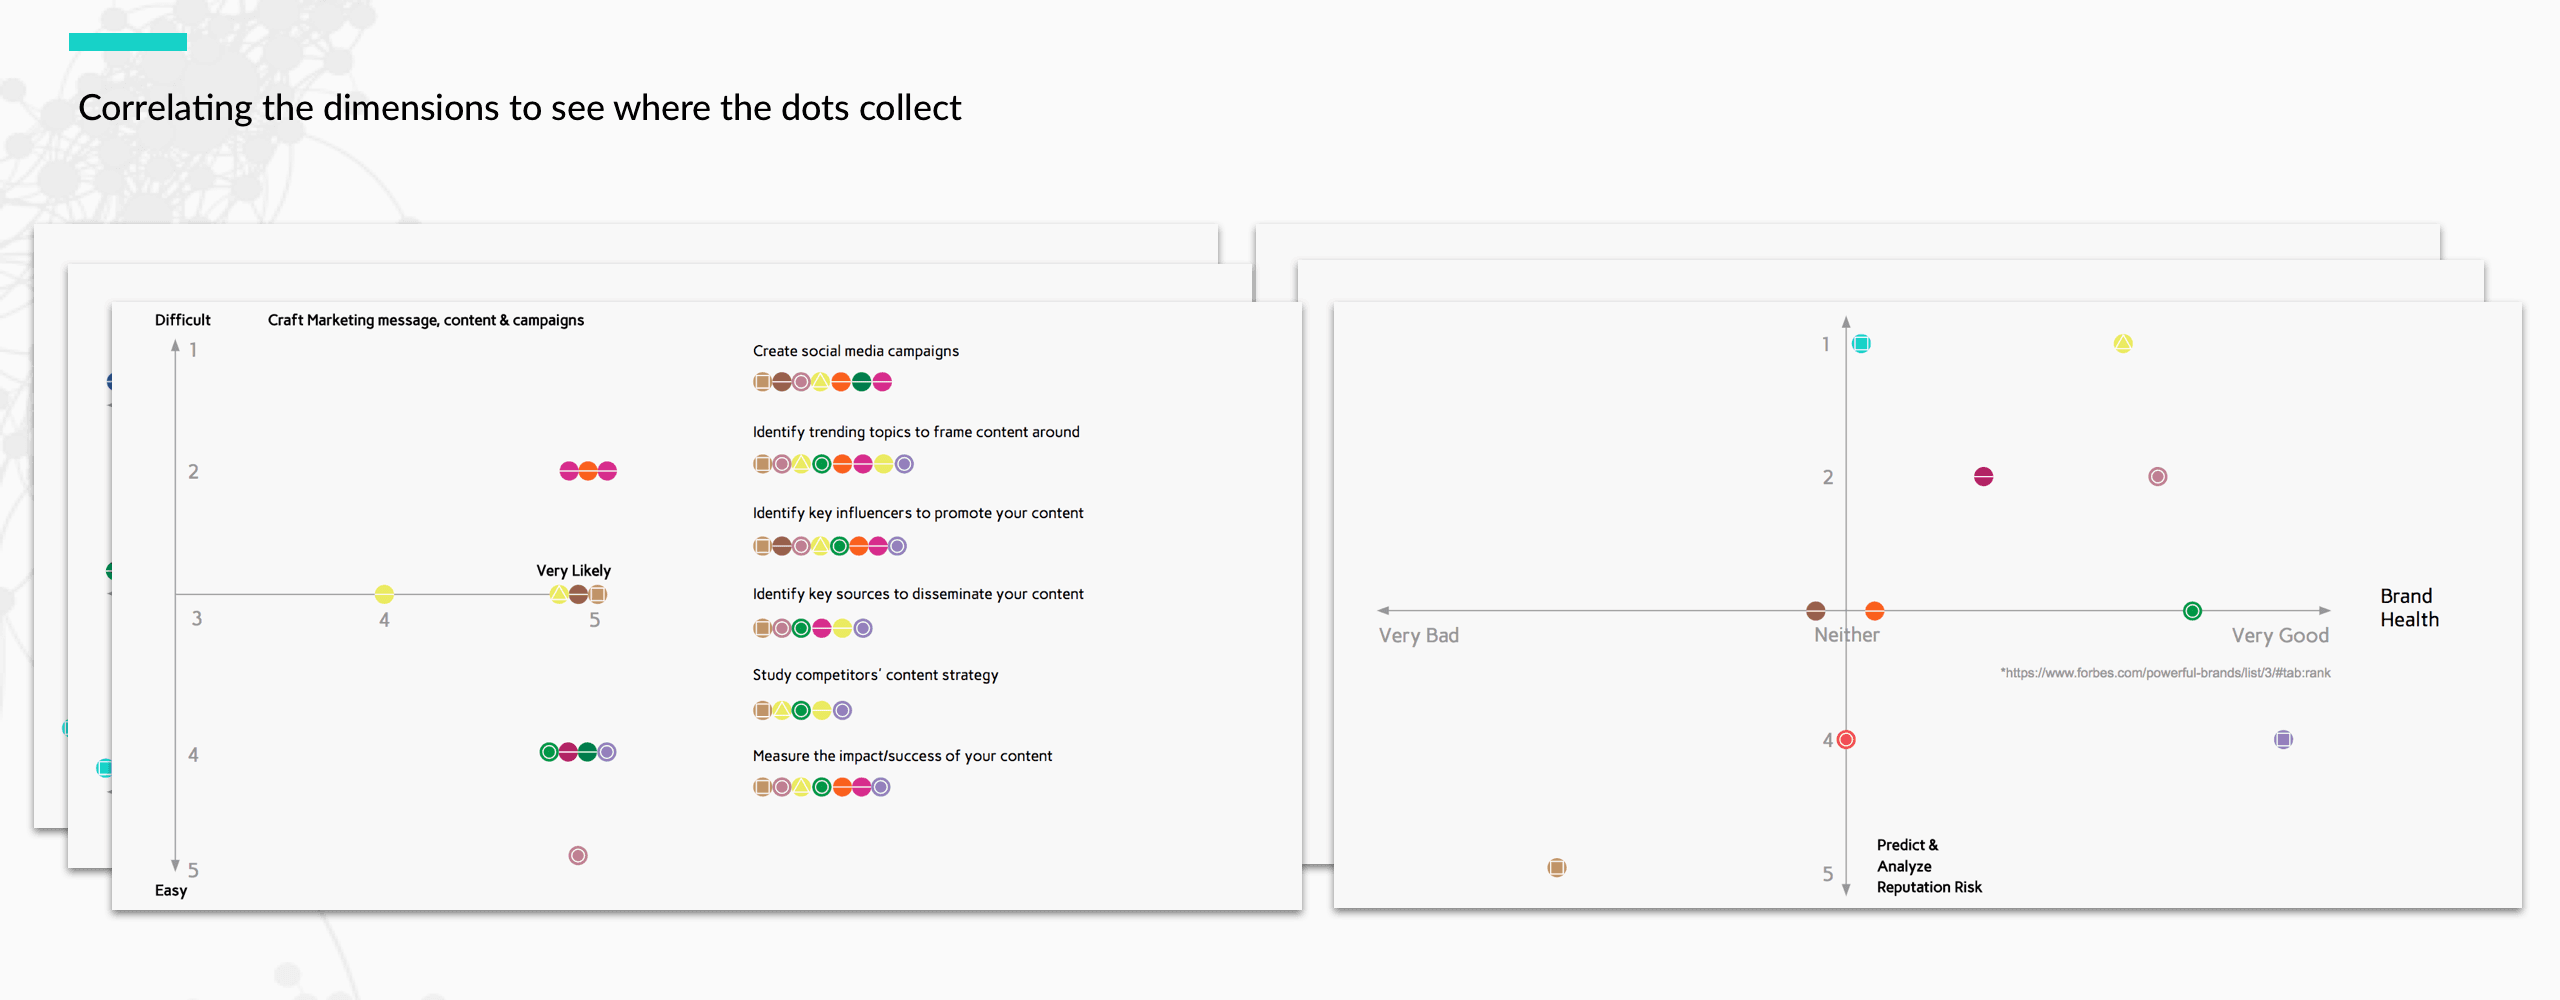
Task: Select the mauve ringed dot at level 5 Easy
Action: tap(578, 855)
